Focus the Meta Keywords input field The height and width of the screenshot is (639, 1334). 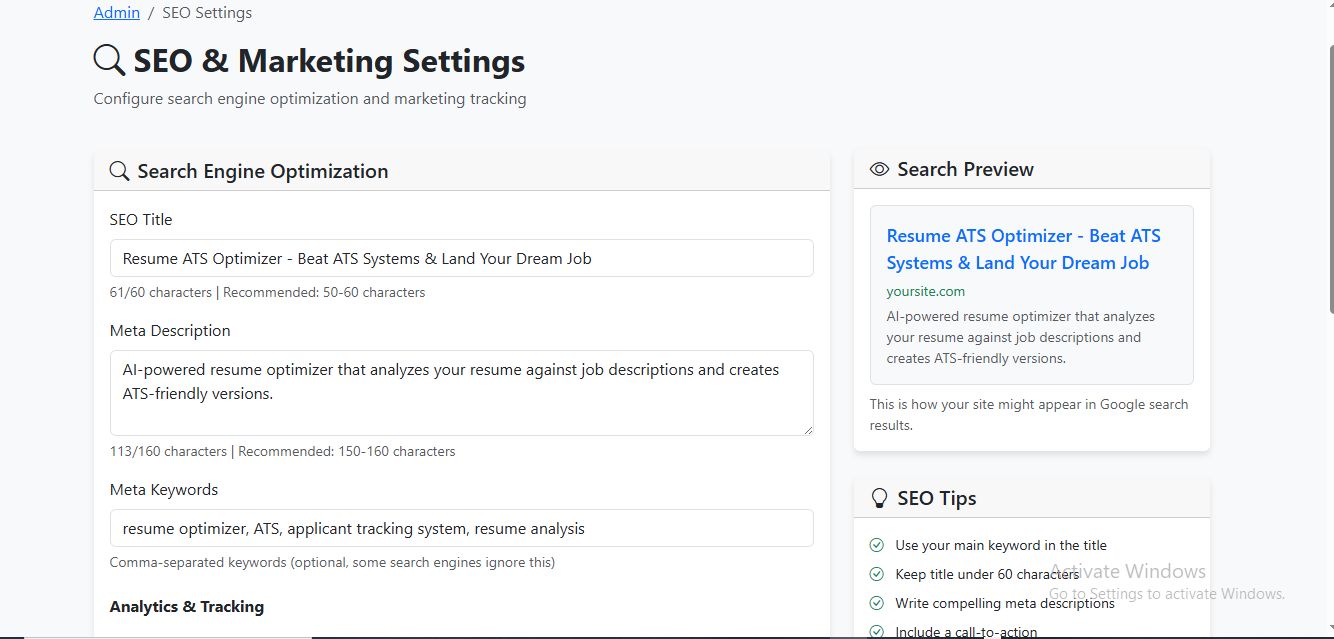[x=461, y=528]
